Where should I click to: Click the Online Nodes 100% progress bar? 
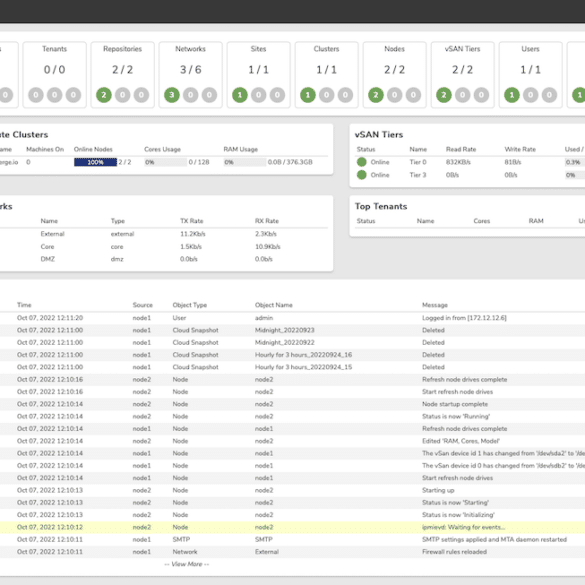pyautogui.click(x=96, y=162)
